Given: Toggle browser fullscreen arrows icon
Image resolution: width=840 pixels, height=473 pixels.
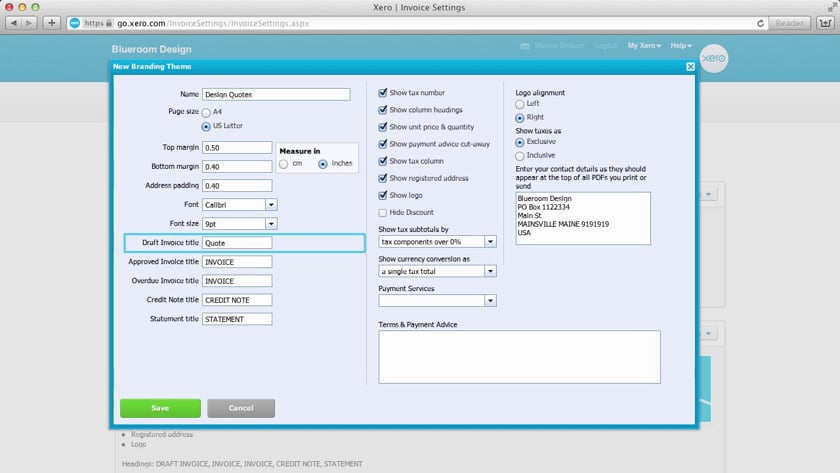Looking at the screenshot, I should pos(832,7).
